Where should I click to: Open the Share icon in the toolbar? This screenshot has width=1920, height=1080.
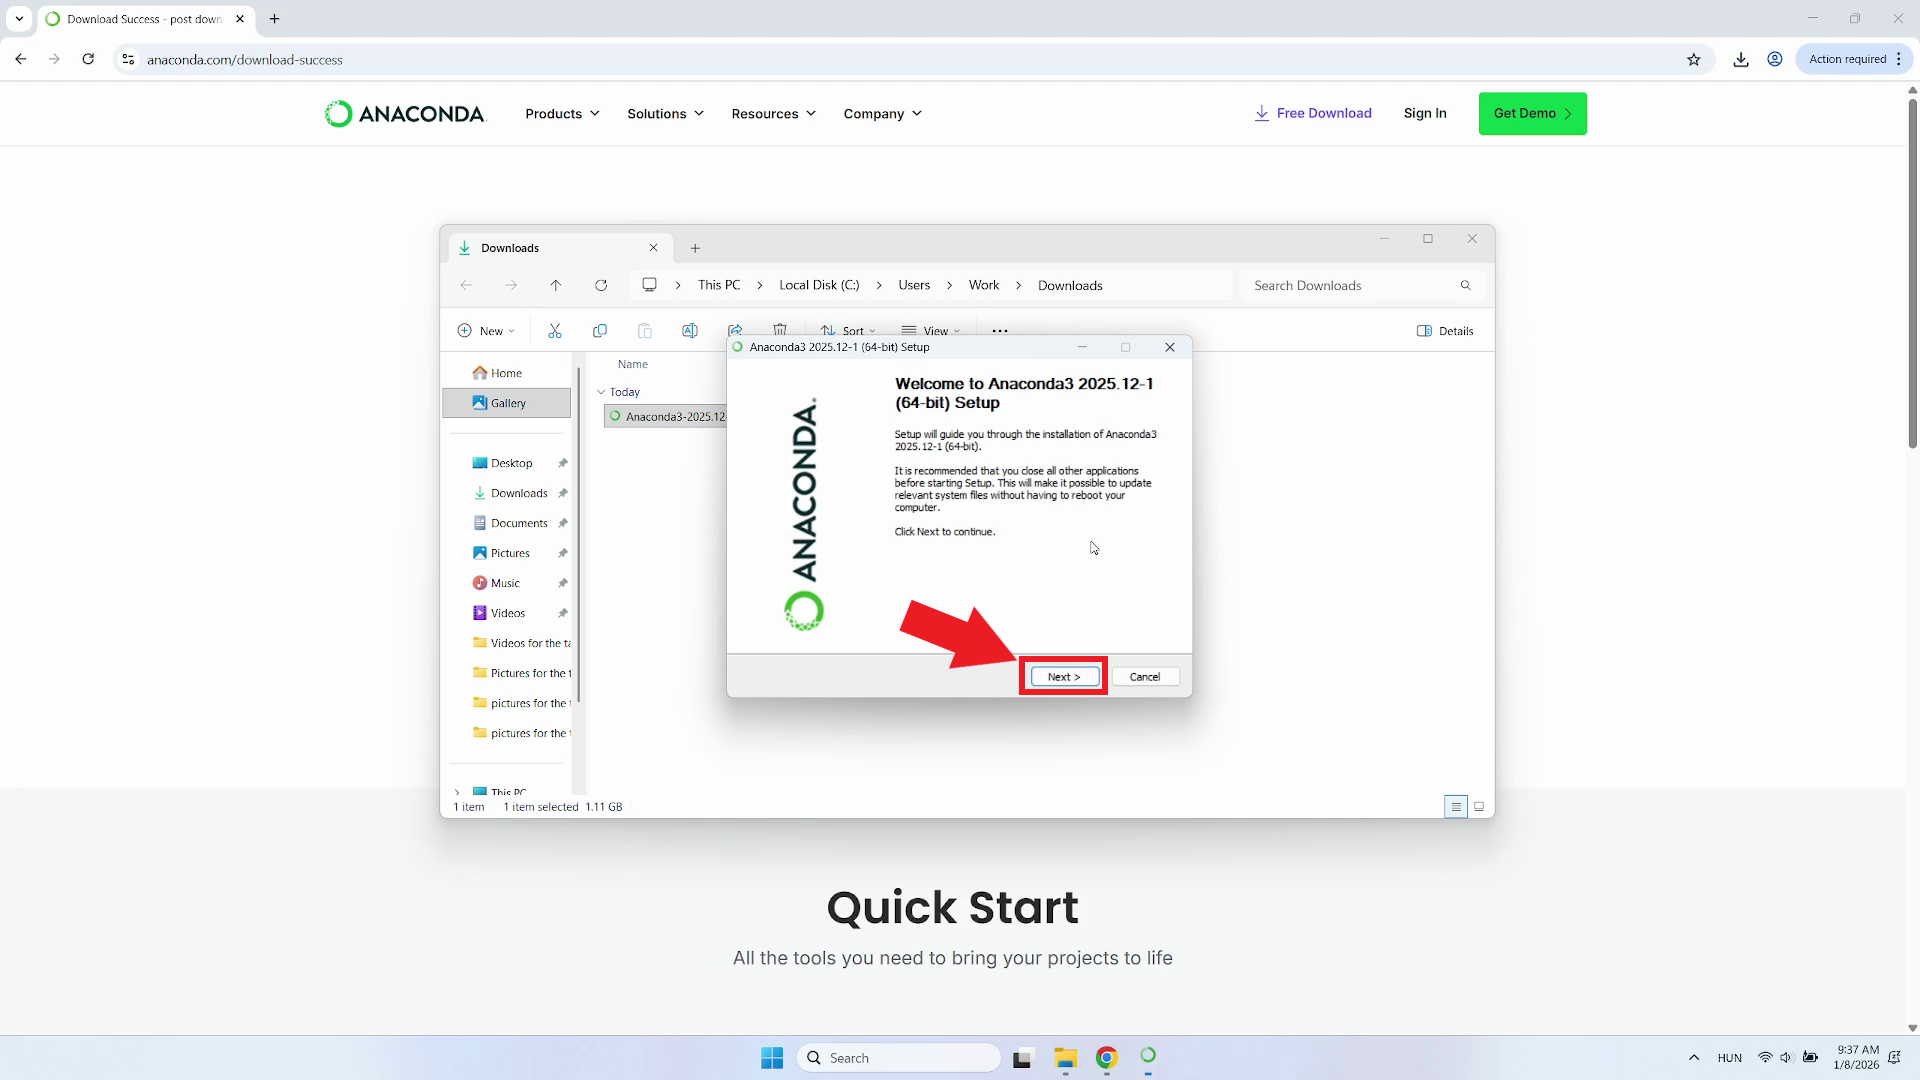(736, 331)
